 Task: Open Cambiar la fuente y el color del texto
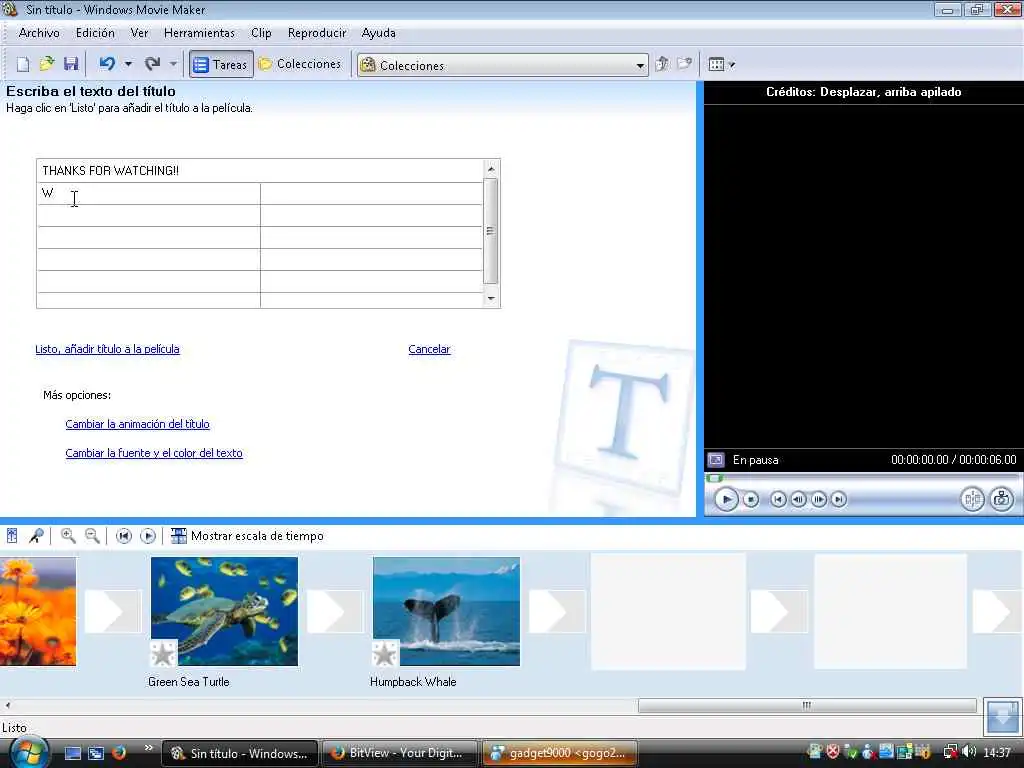point(153,453)
